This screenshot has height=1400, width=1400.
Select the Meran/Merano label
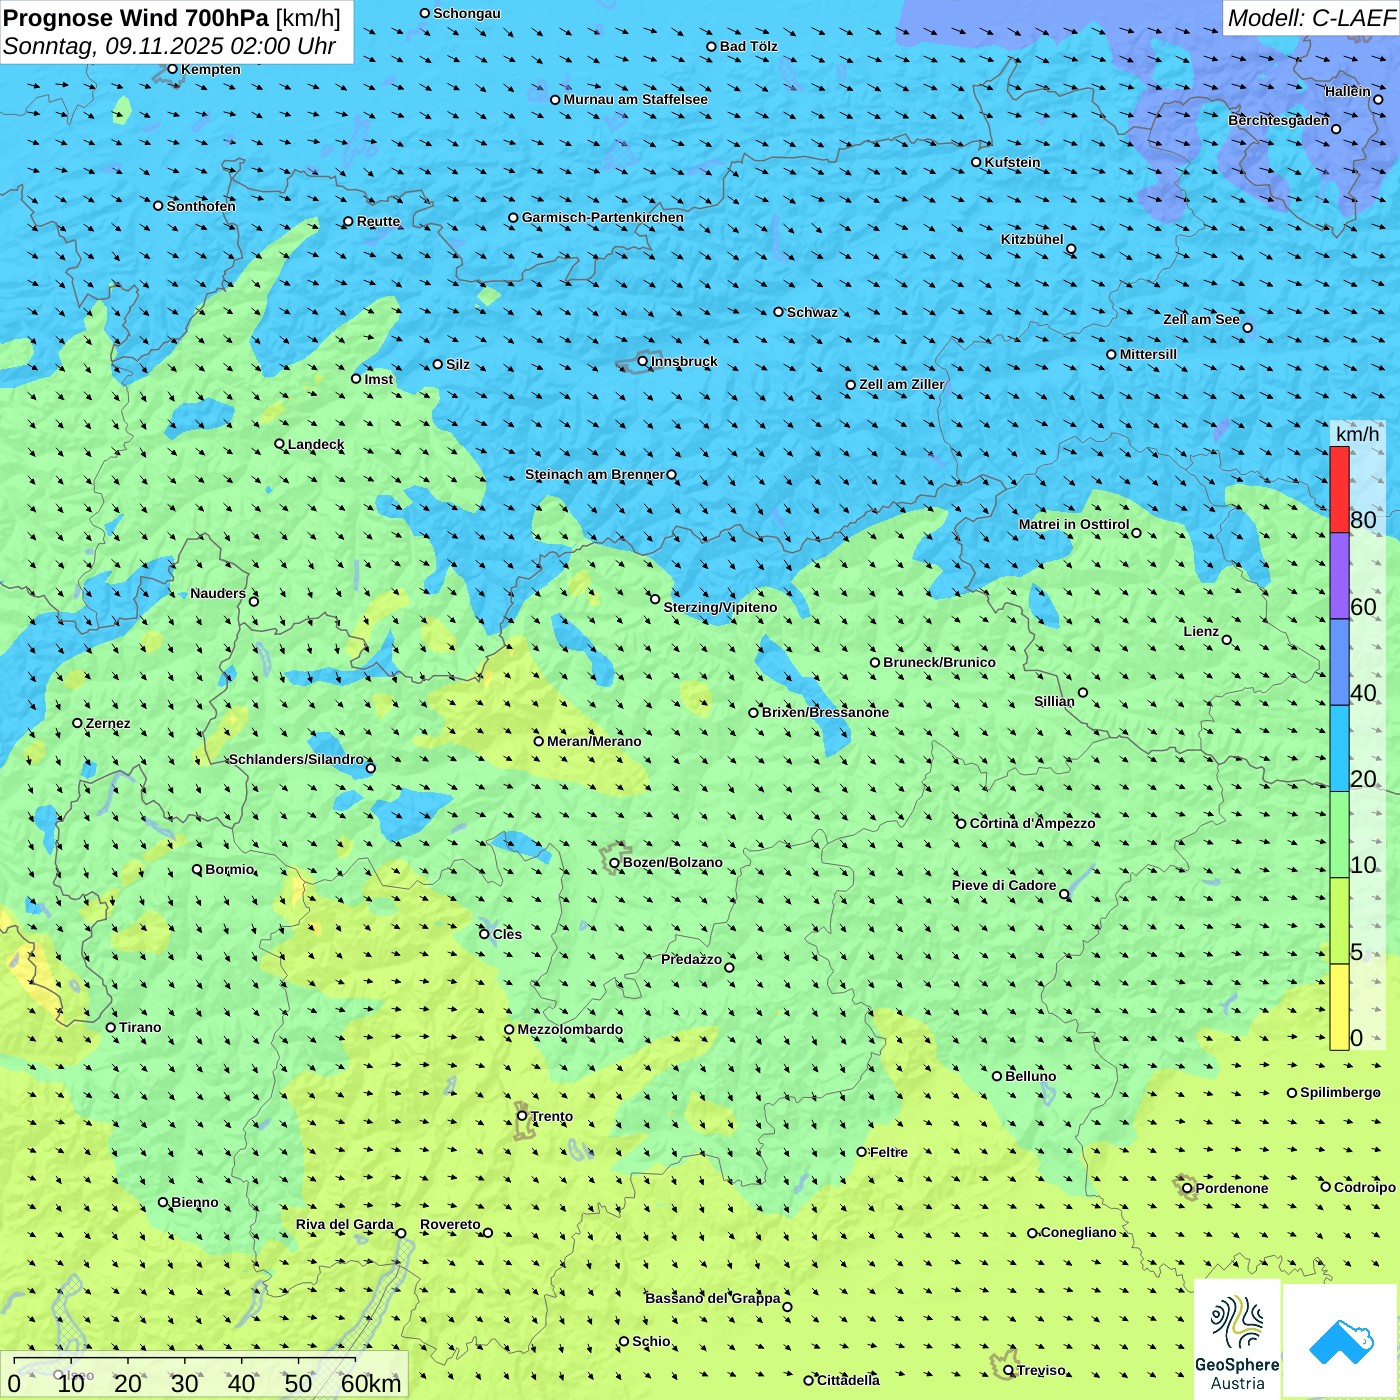(594, 741)
